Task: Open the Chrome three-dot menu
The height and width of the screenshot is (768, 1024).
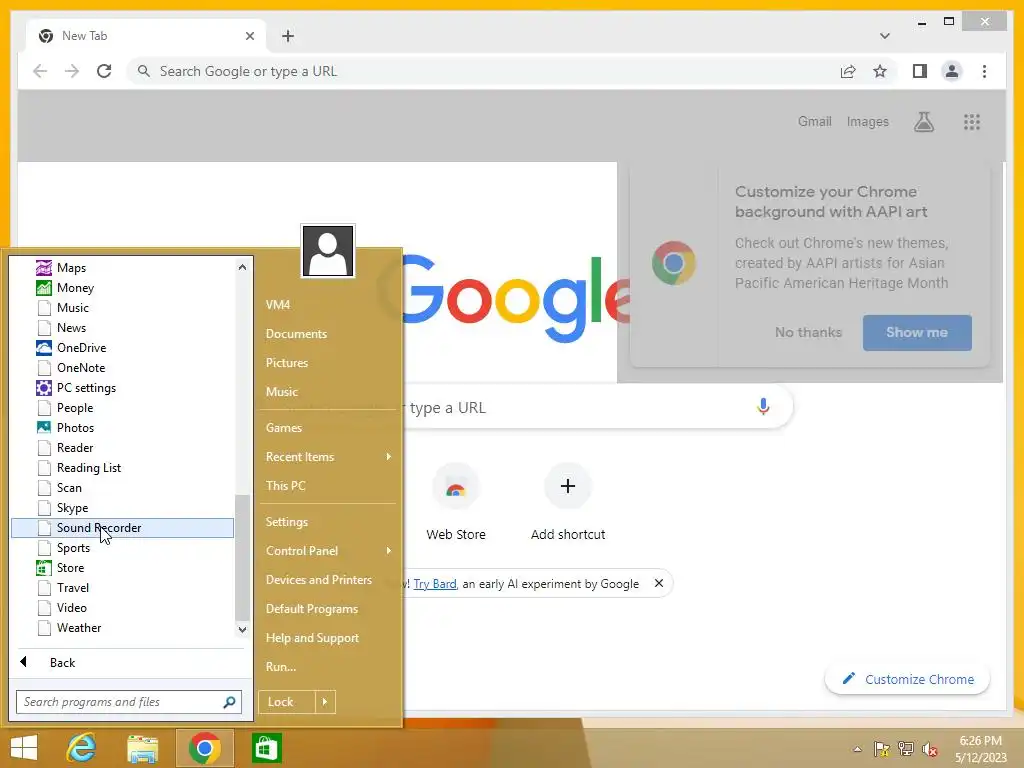Action: tap(984, 71)
